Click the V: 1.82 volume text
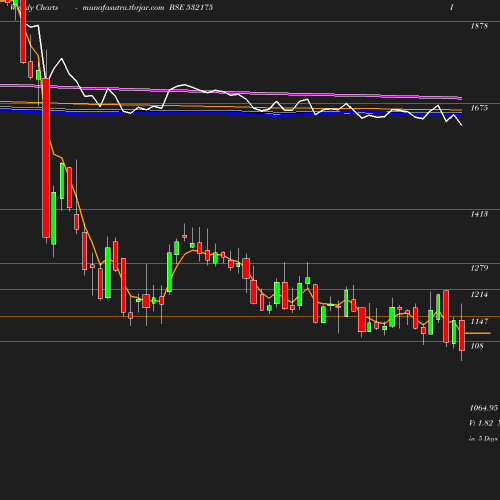 481,423
